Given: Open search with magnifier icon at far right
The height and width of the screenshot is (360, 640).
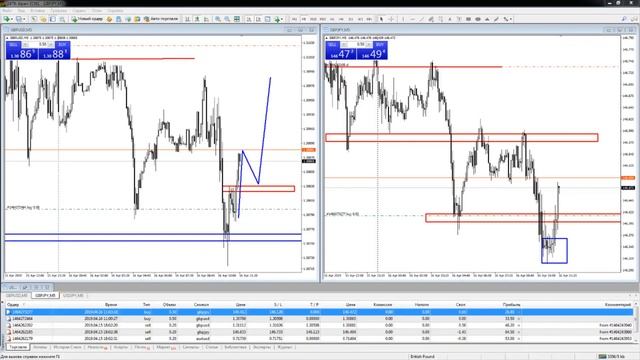Looking at the screenshot, I should click(624, 19).
